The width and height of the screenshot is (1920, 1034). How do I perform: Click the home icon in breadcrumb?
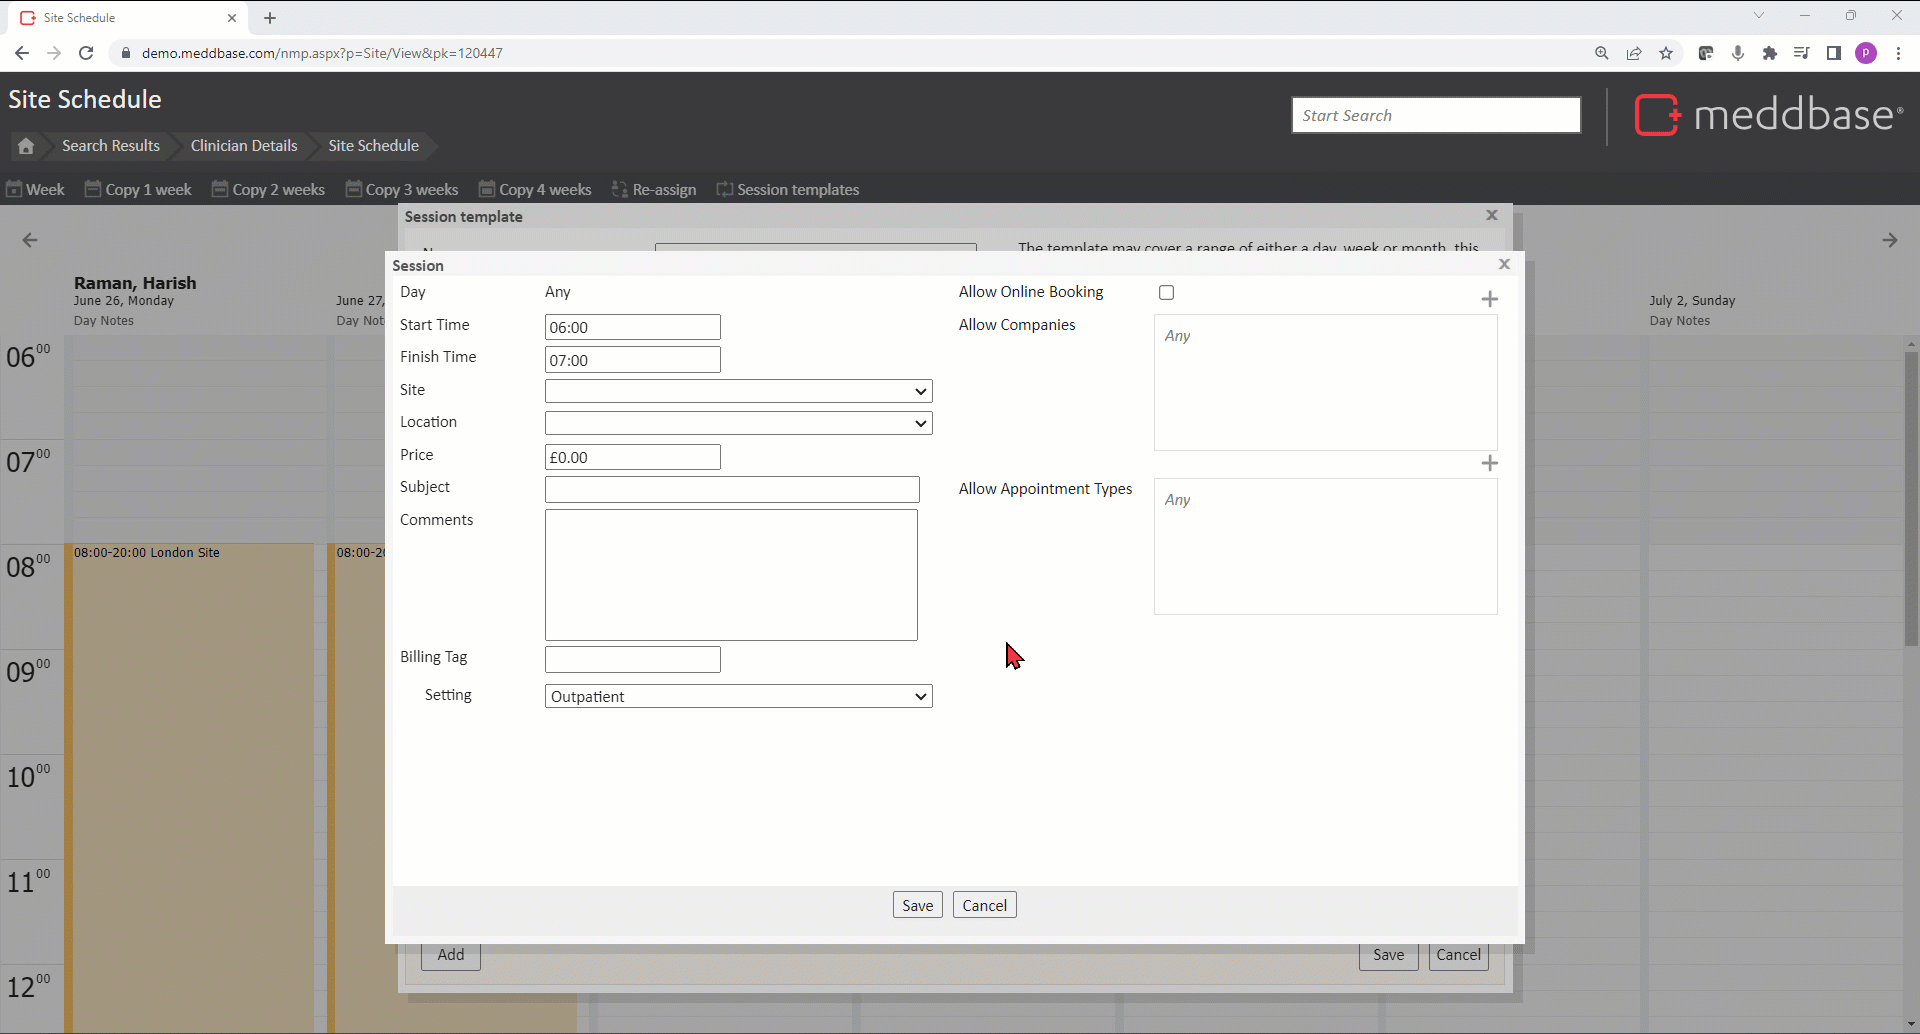click(x=26, y=146)
